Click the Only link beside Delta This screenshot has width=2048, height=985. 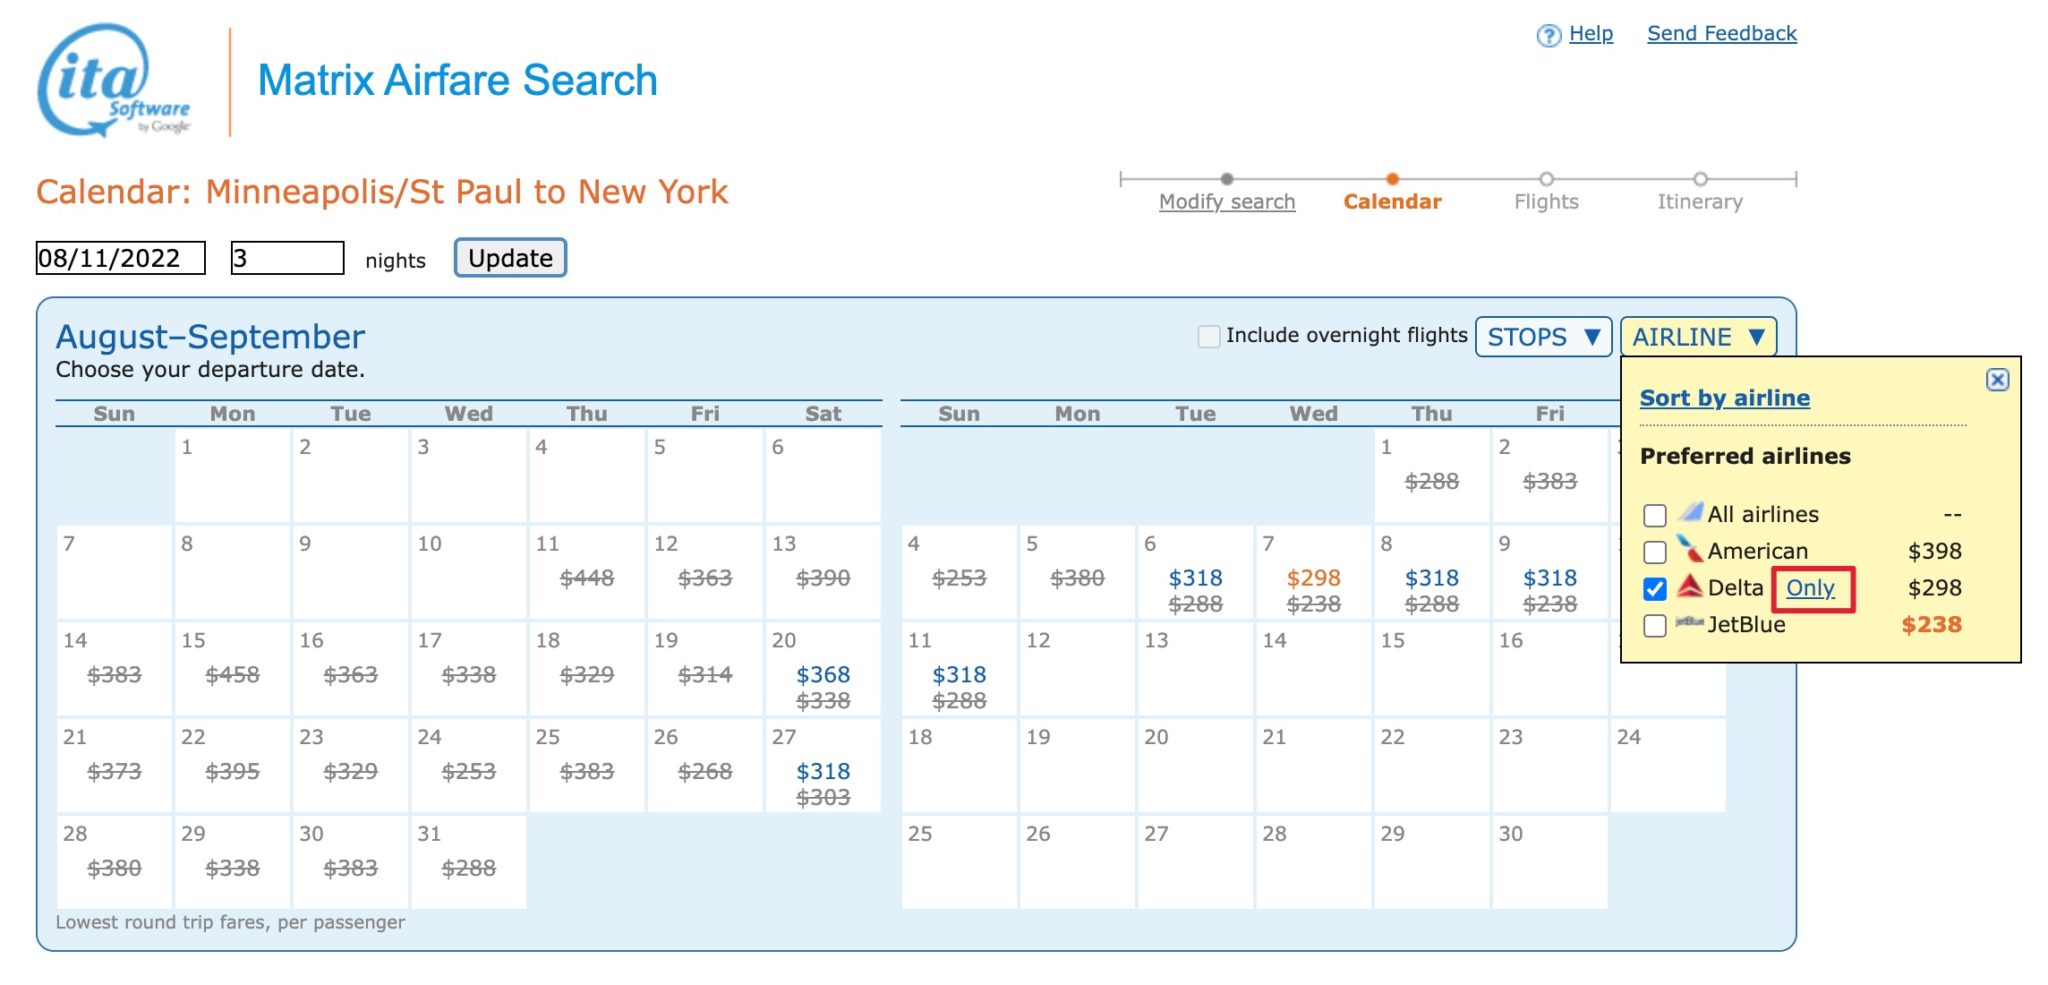pyautogui.click(x=1811, y=588)
